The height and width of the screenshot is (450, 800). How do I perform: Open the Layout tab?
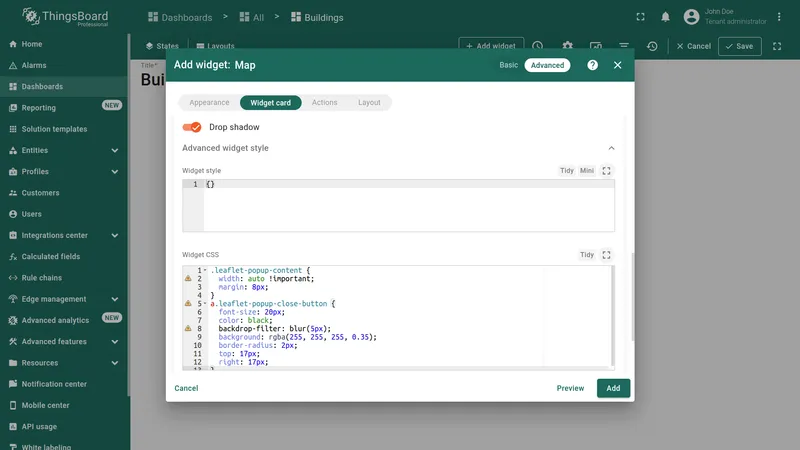369,103
